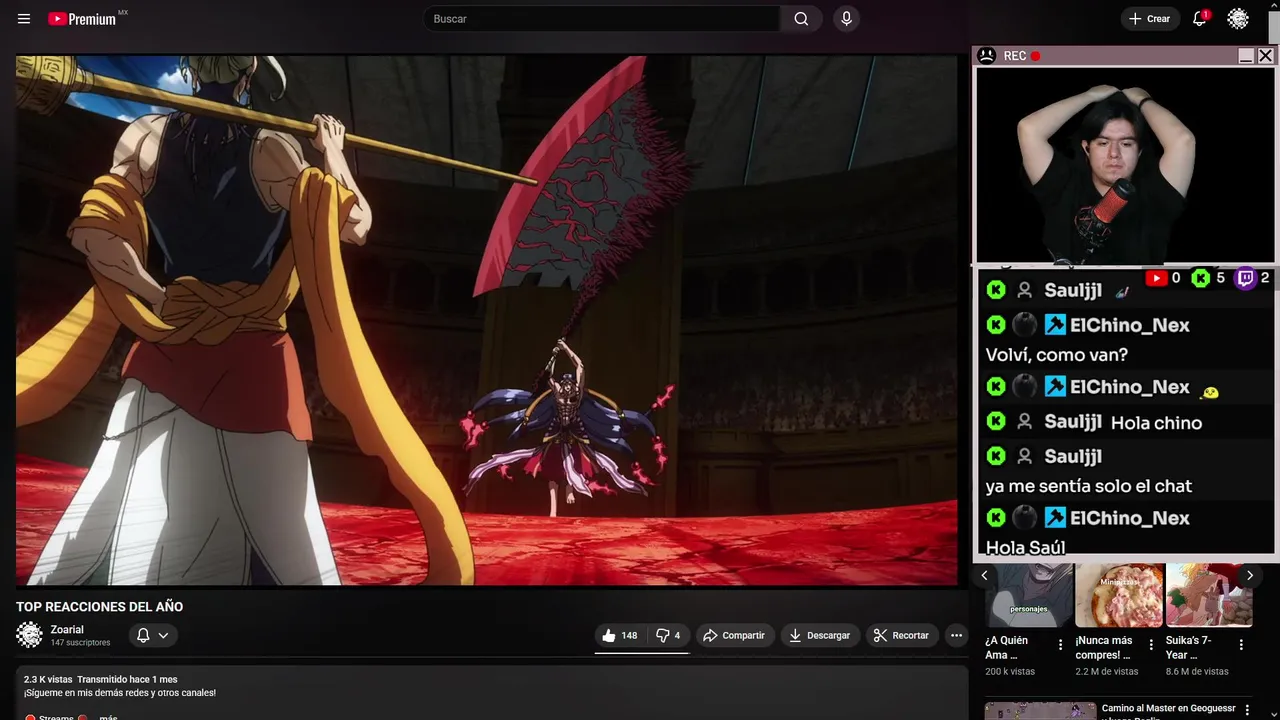Click the Recortar clip button
Image resolution: width=1280 pixels, height=720 pixels.
pos(901,635)
